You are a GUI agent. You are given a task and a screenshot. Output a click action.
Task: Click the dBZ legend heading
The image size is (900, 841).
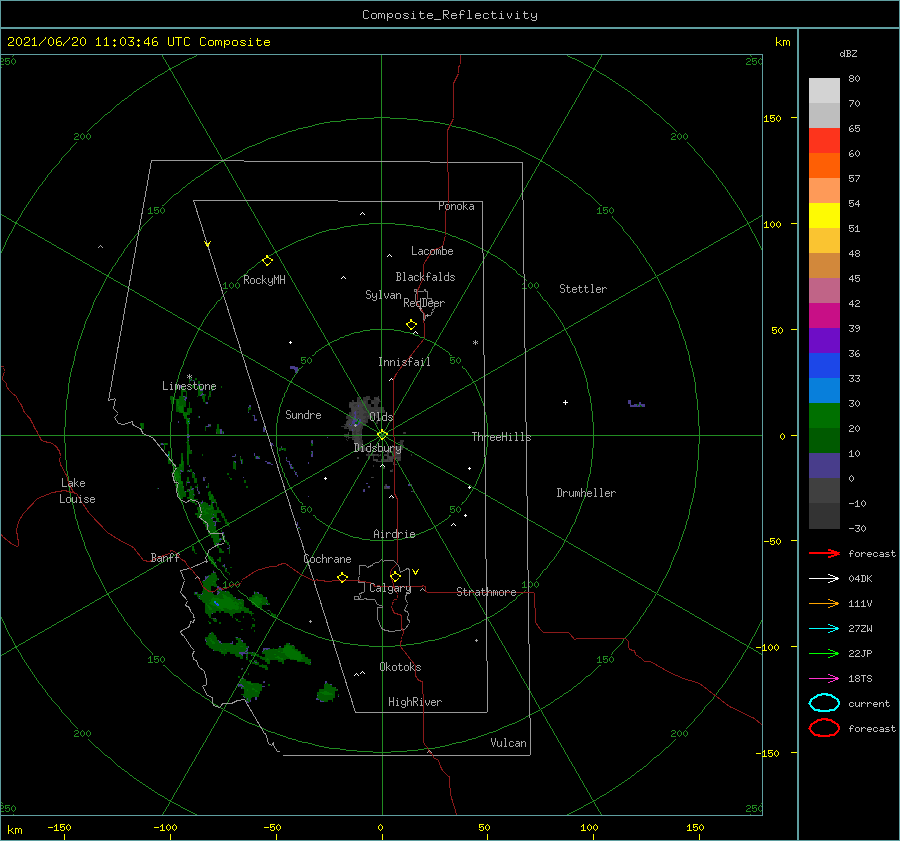click(x=848, y=54)
